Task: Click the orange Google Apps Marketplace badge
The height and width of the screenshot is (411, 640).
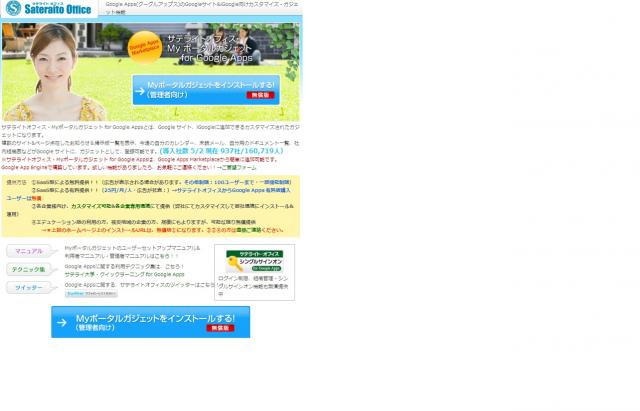Action: [144, 47]
